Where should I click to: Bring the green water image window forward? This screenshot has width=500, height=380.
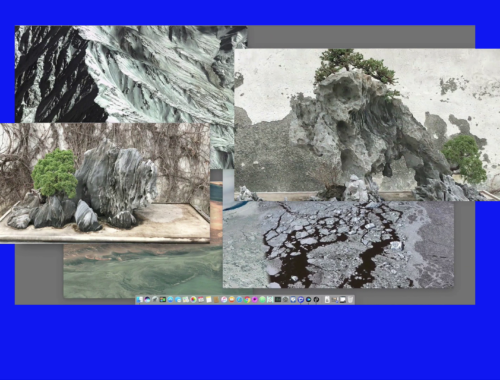click(x=143, y=270)
